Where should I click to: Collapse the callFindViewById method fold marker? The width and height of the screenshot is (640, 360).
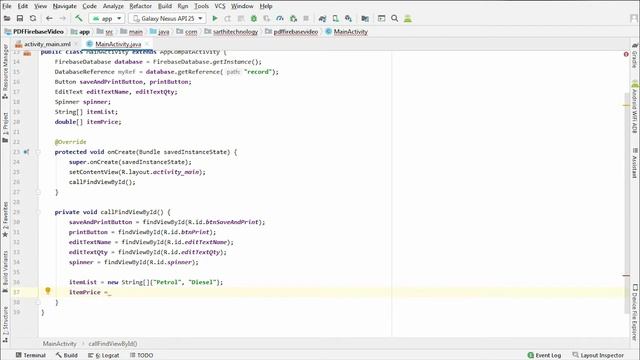tap(38, 212)
